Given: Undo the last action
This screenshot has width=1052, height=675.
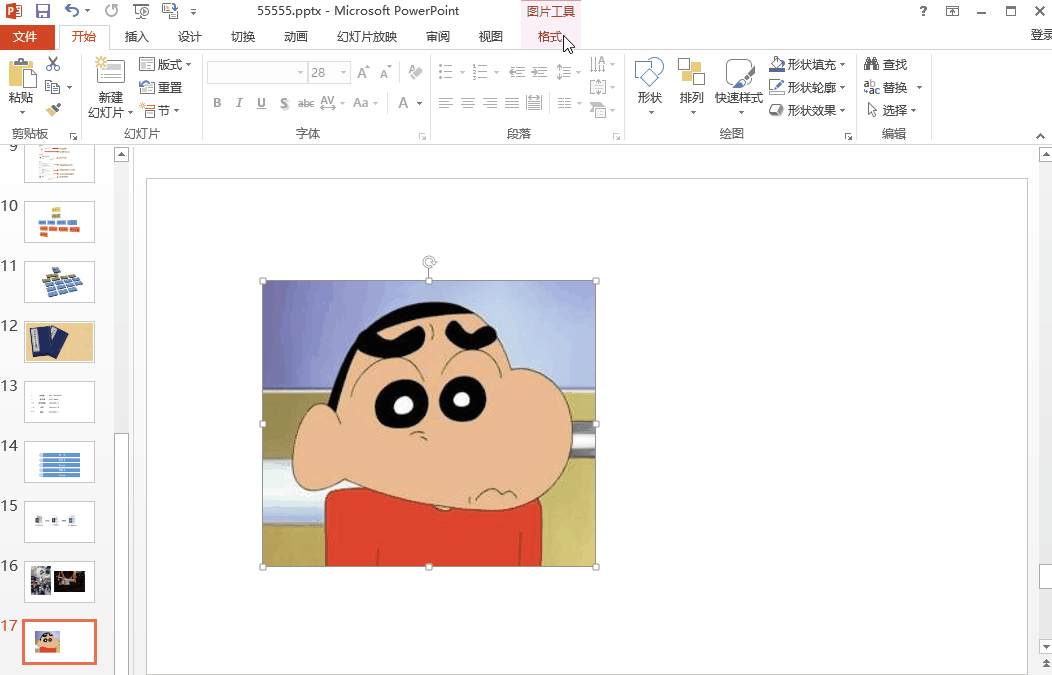Looking at the screenshot, I should [x=72, y=11].
